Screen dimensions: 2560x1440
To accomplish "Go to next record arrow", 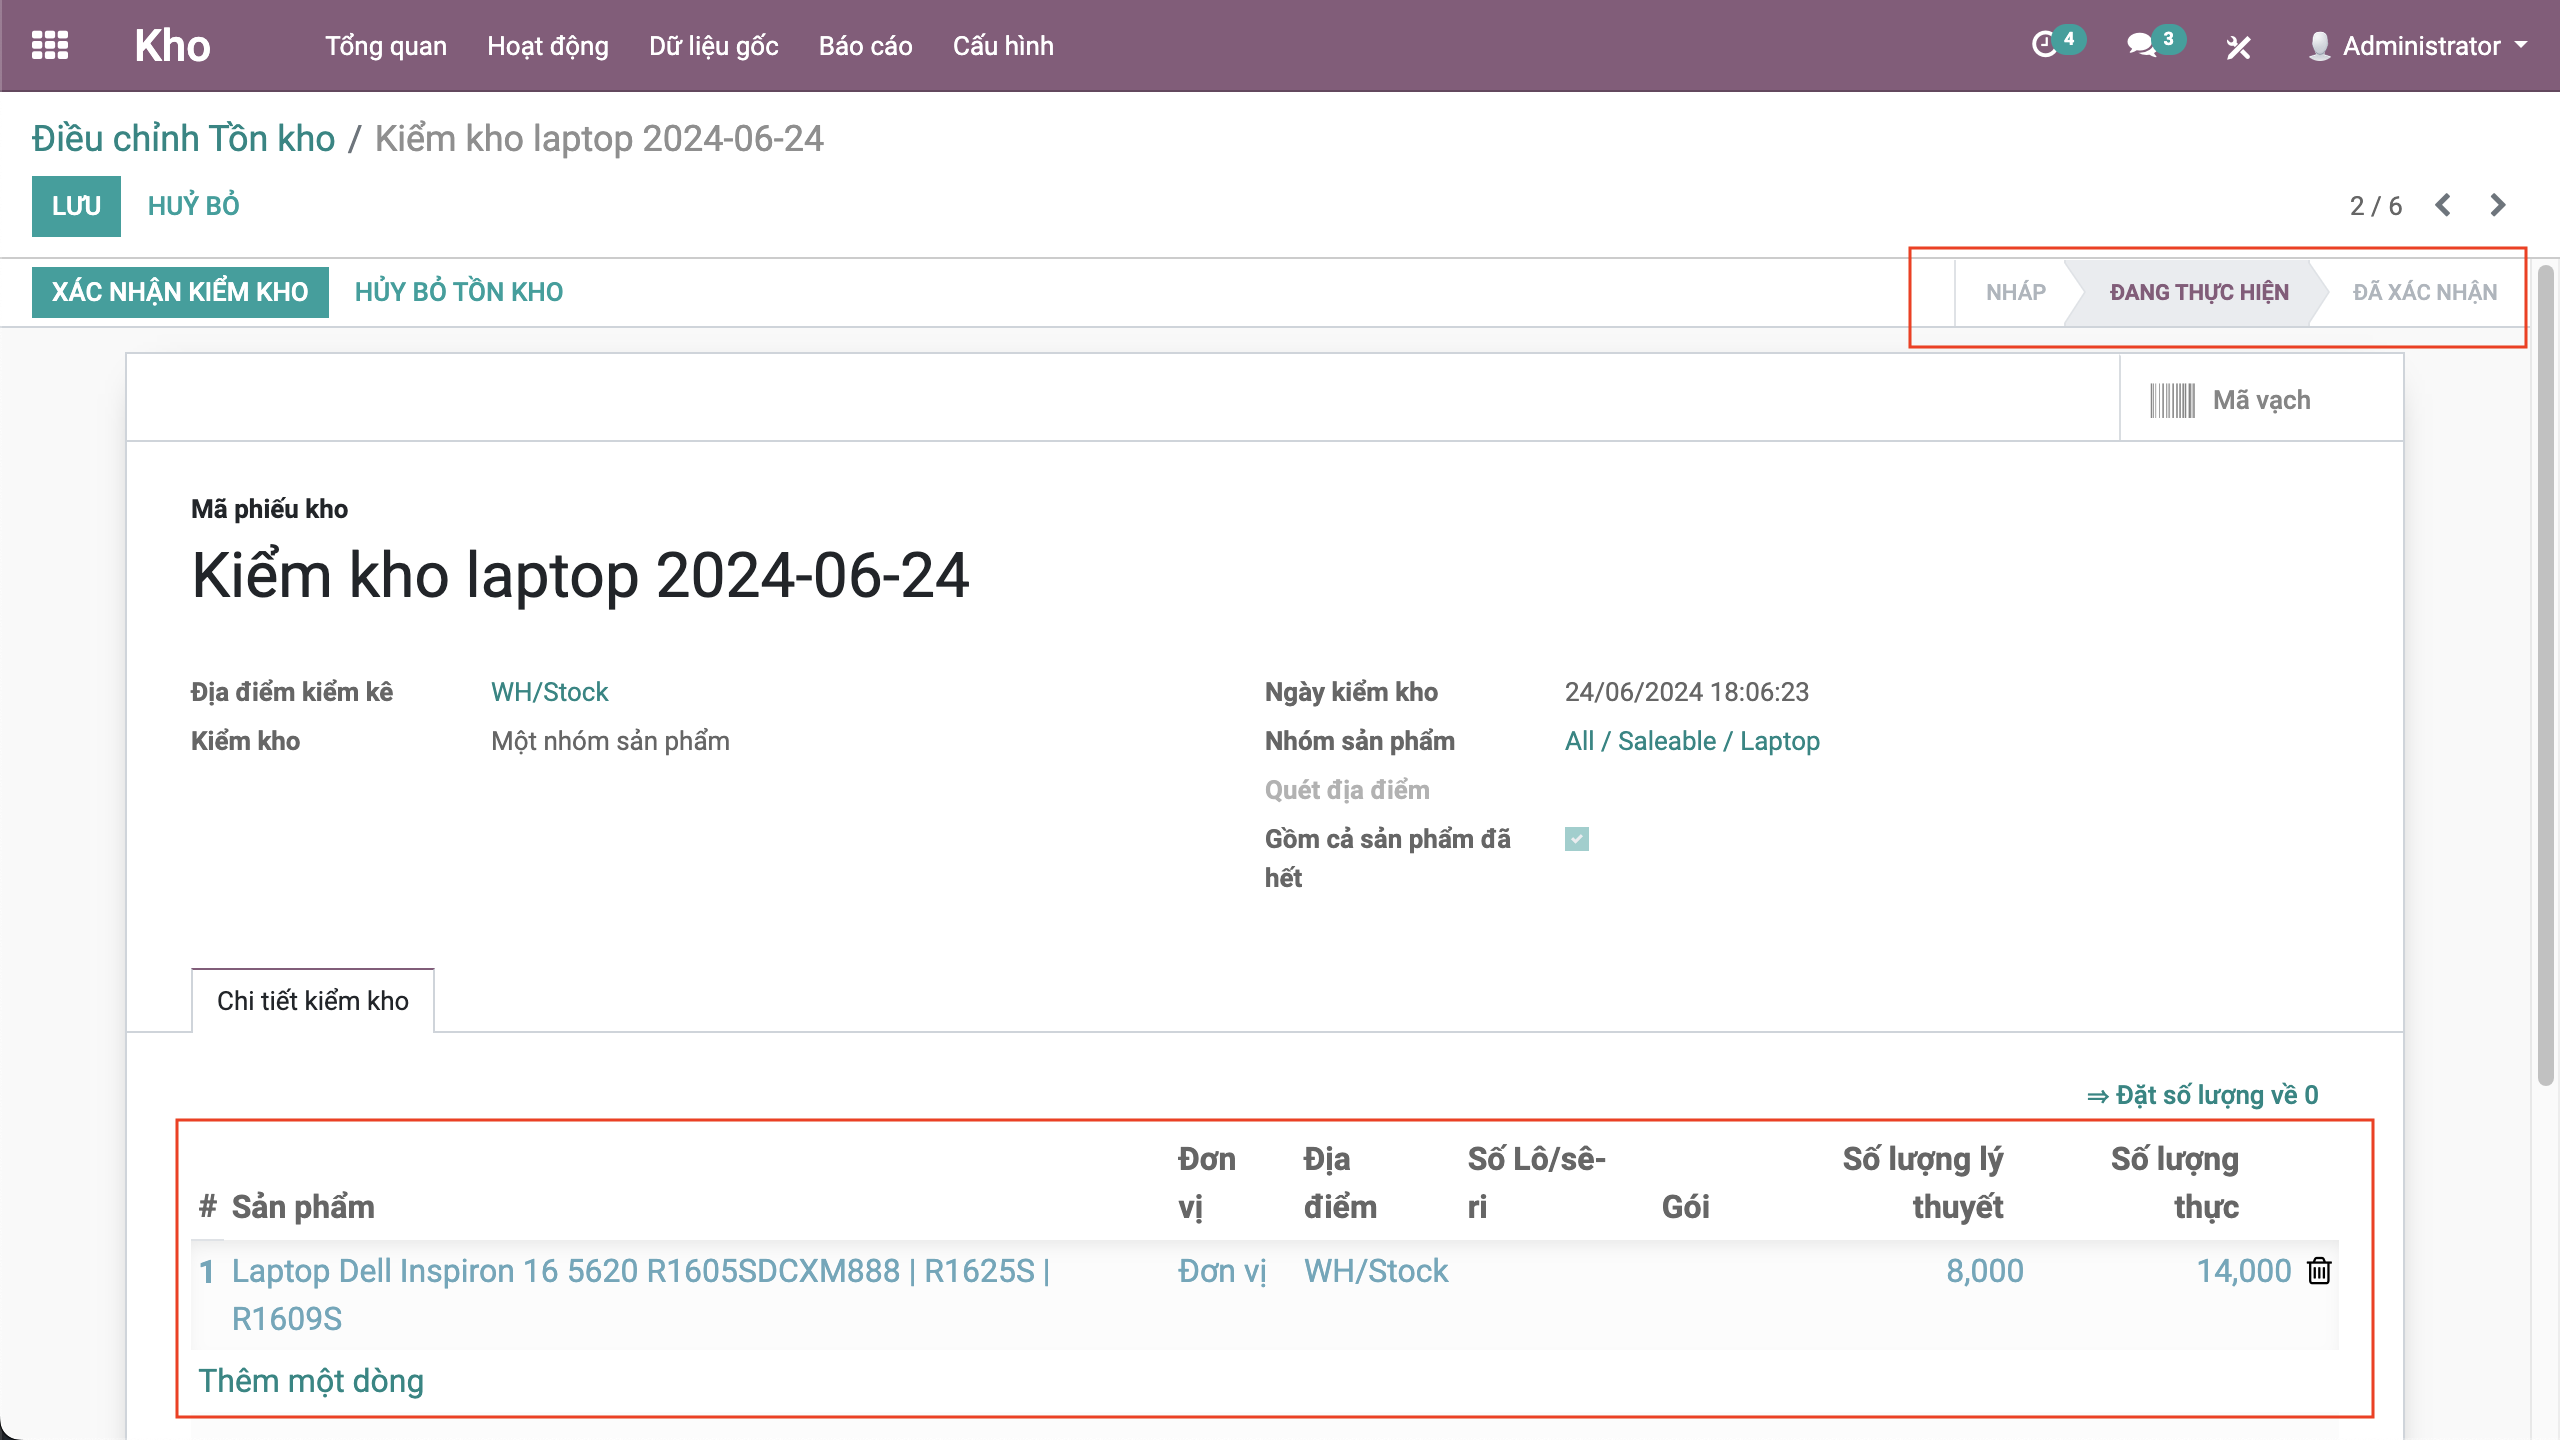I will click(2498, 206).
